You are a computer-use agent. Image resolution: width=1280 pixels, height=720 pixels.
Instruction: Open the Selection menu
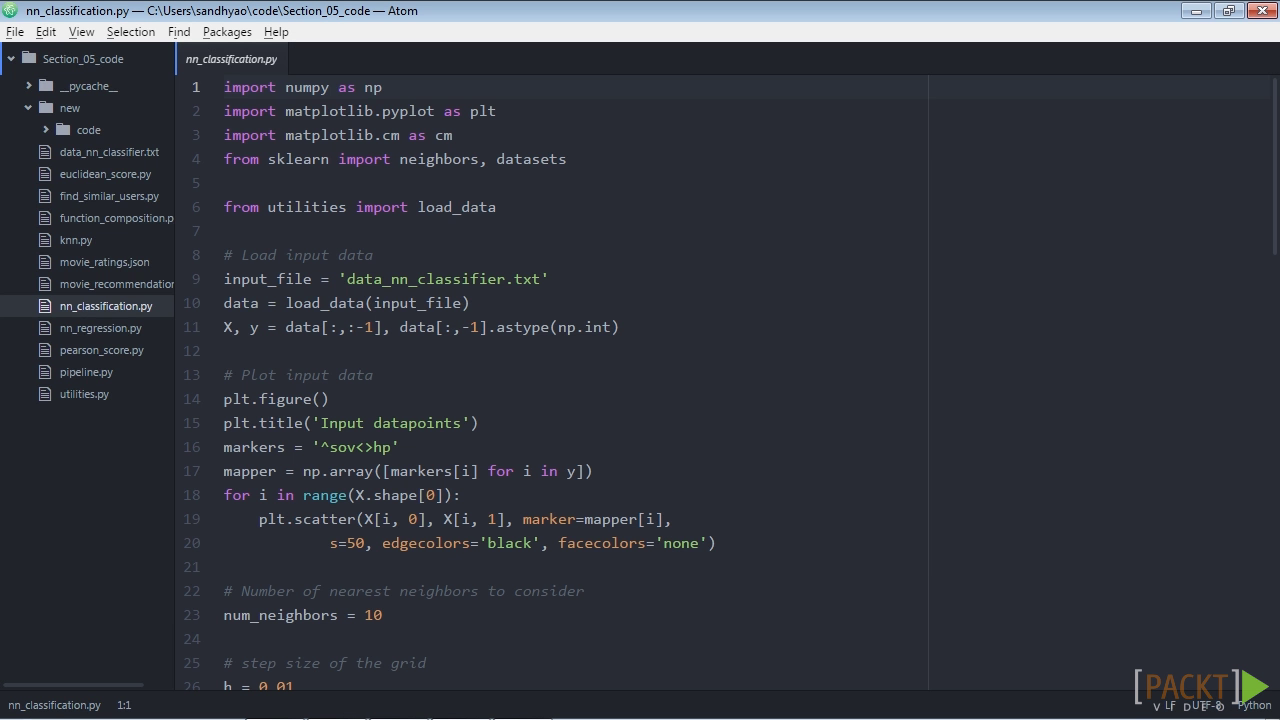tap(131, 32)
